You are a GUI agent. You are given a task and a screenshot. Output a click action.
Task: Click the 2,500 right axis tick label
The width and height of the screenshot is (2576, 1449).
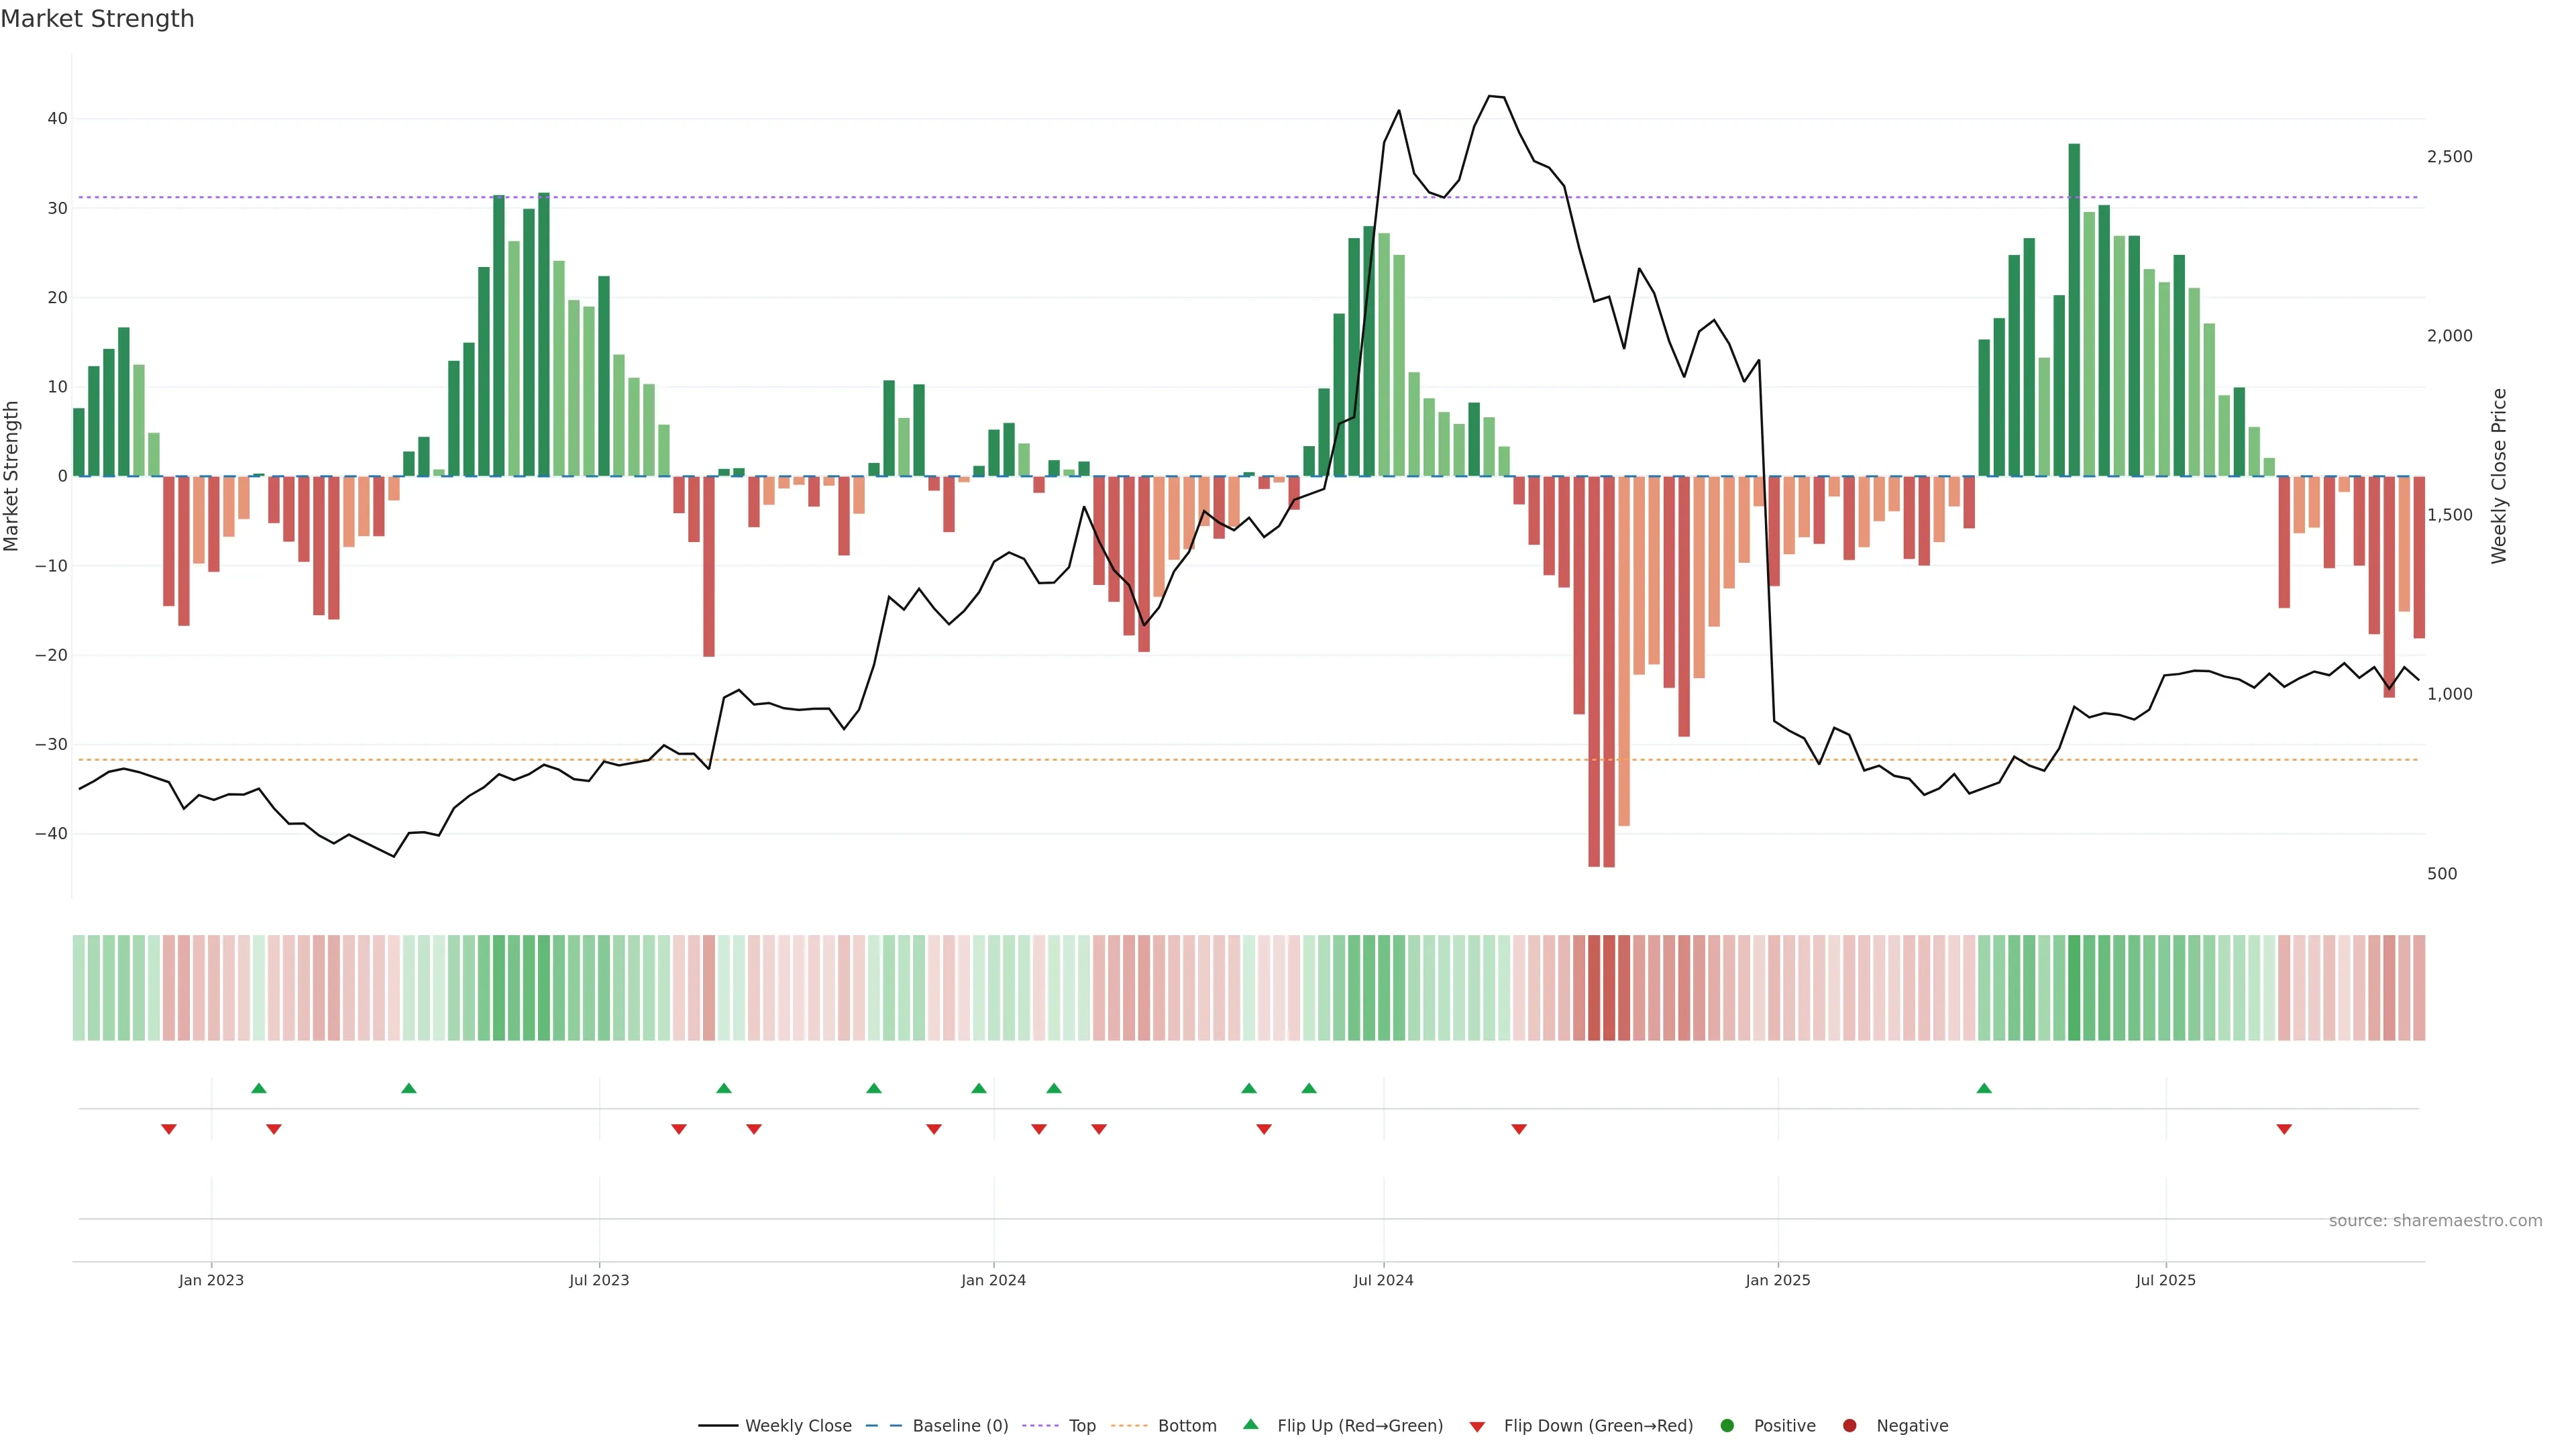click(2449, 157)
